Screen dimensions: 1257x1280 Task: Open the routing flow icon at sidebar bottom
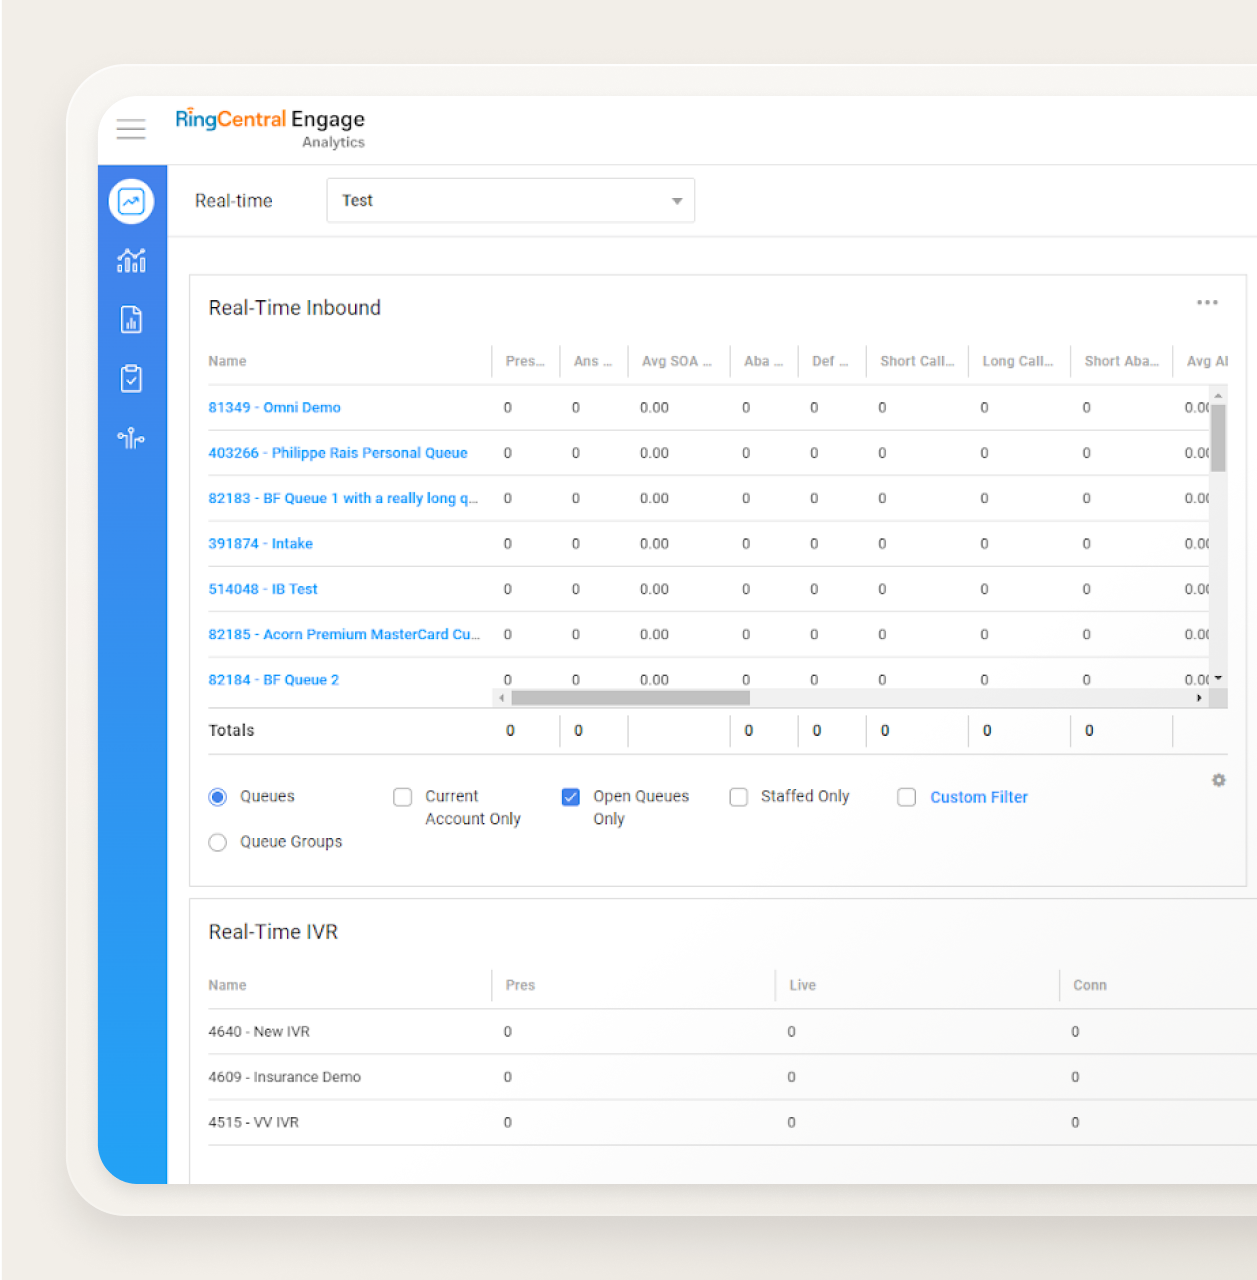tap(131, 438)
